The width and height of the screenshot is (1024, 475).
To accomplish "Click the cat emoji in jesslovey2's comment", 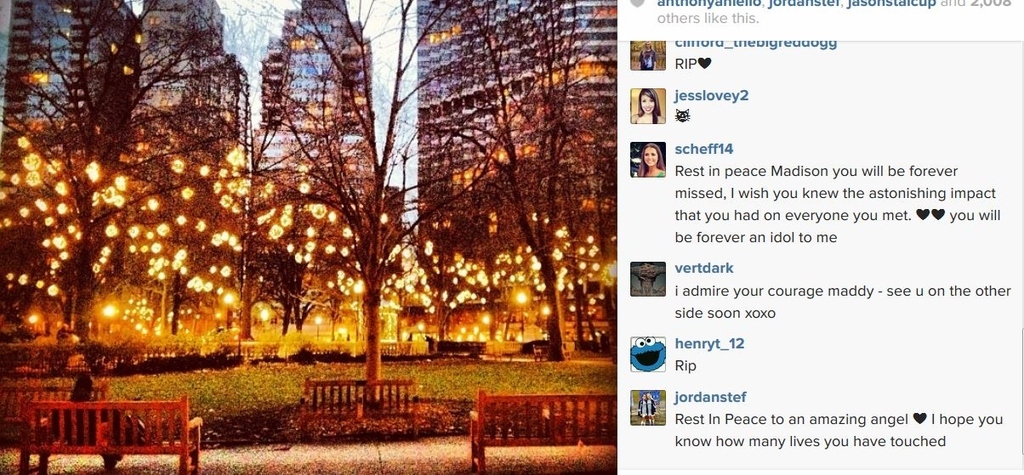I will tap(682, 116).
